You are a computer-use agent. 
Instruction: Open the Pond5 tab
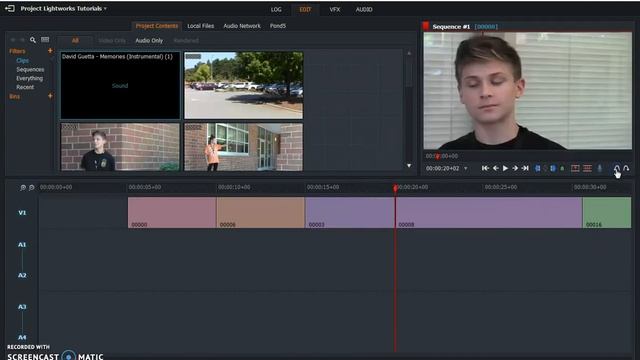click(x=278, y=26)
